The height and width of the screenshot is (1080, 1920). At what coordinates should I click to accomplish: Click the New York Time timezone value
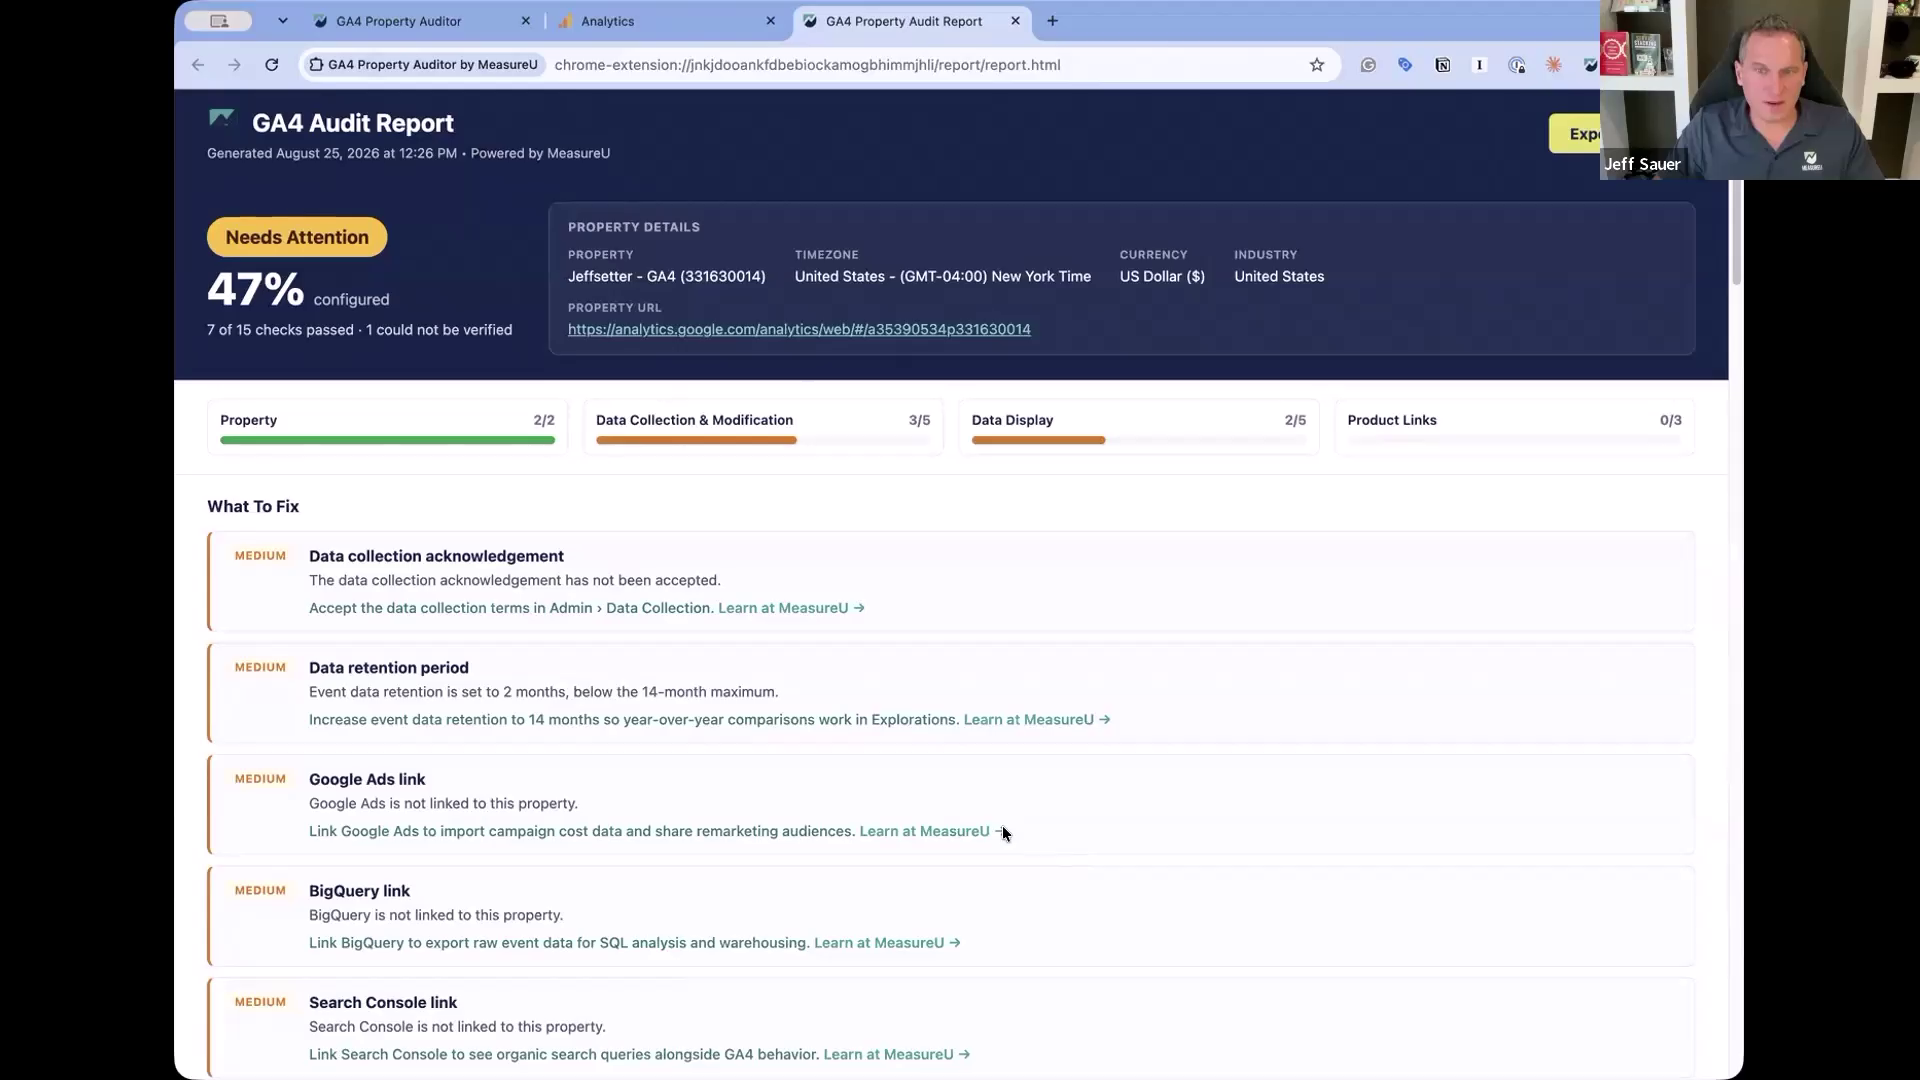943,277
